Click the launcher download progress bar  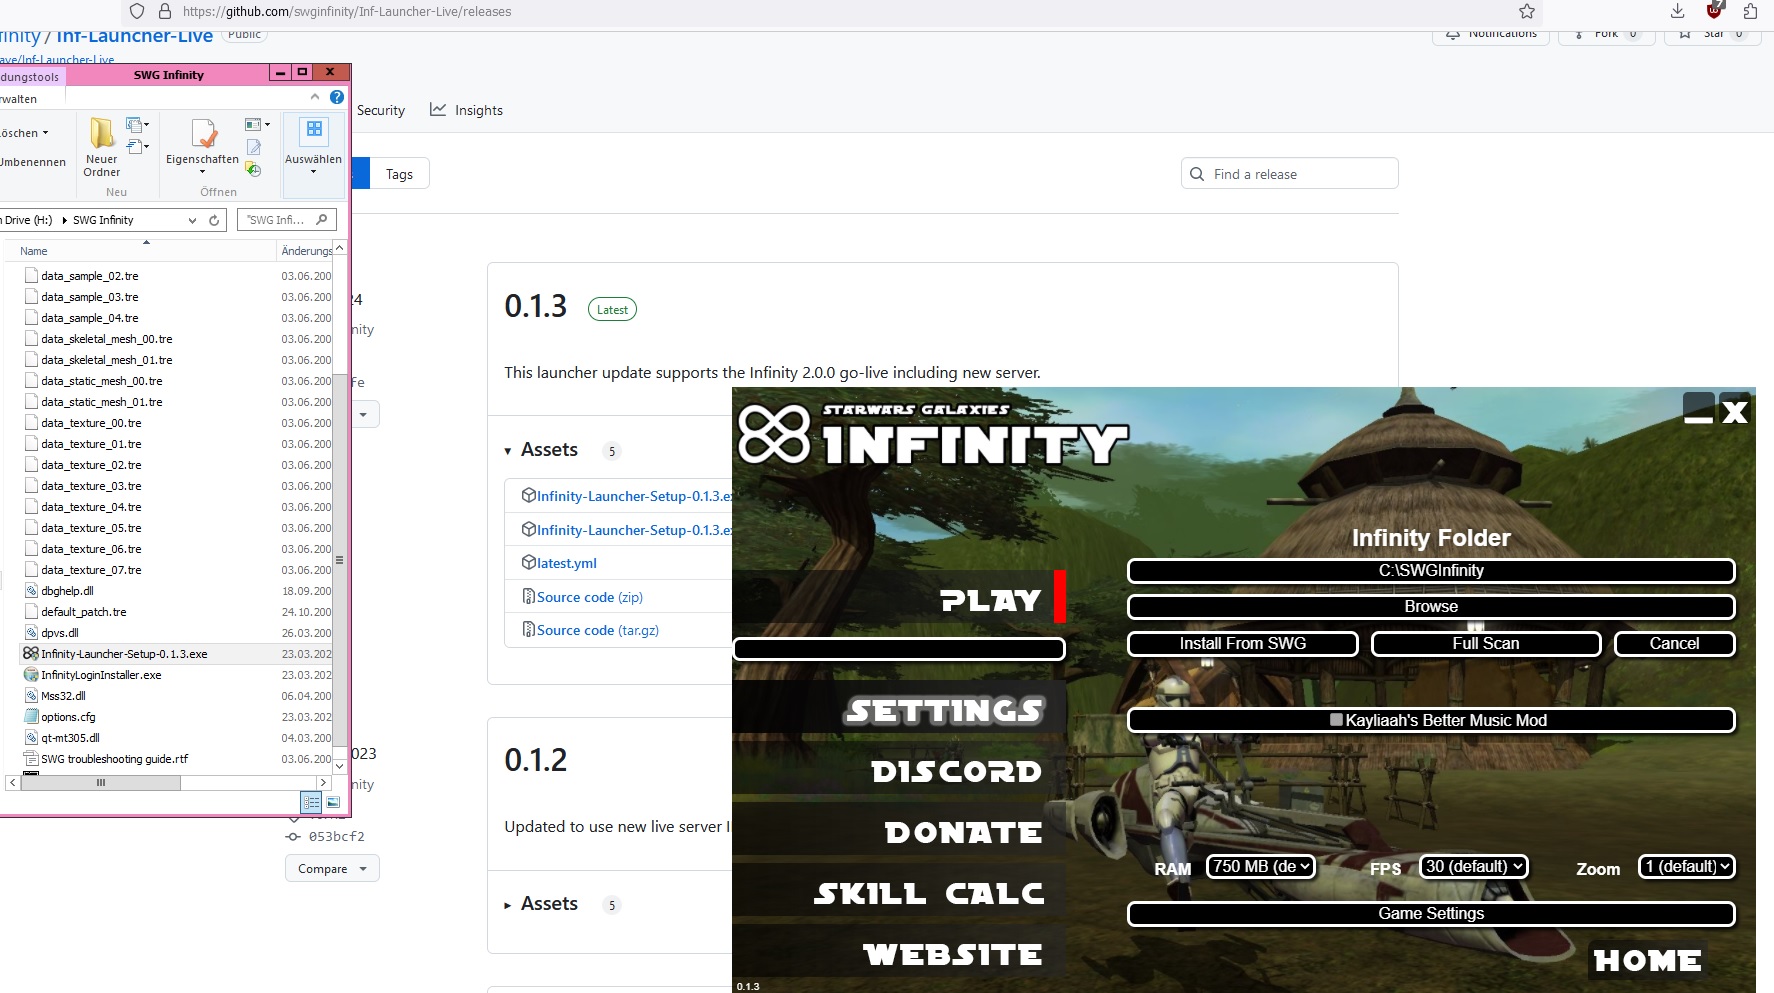tap(899, 649)
